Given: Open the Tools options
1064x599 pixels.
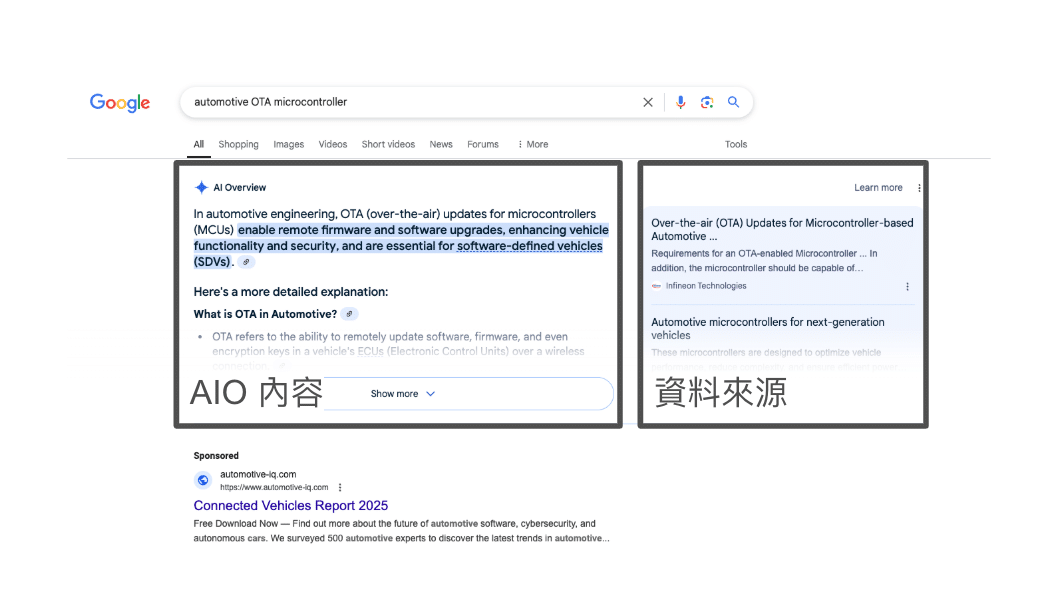Looking at the screenshot, I should click(x=736, y=144).
